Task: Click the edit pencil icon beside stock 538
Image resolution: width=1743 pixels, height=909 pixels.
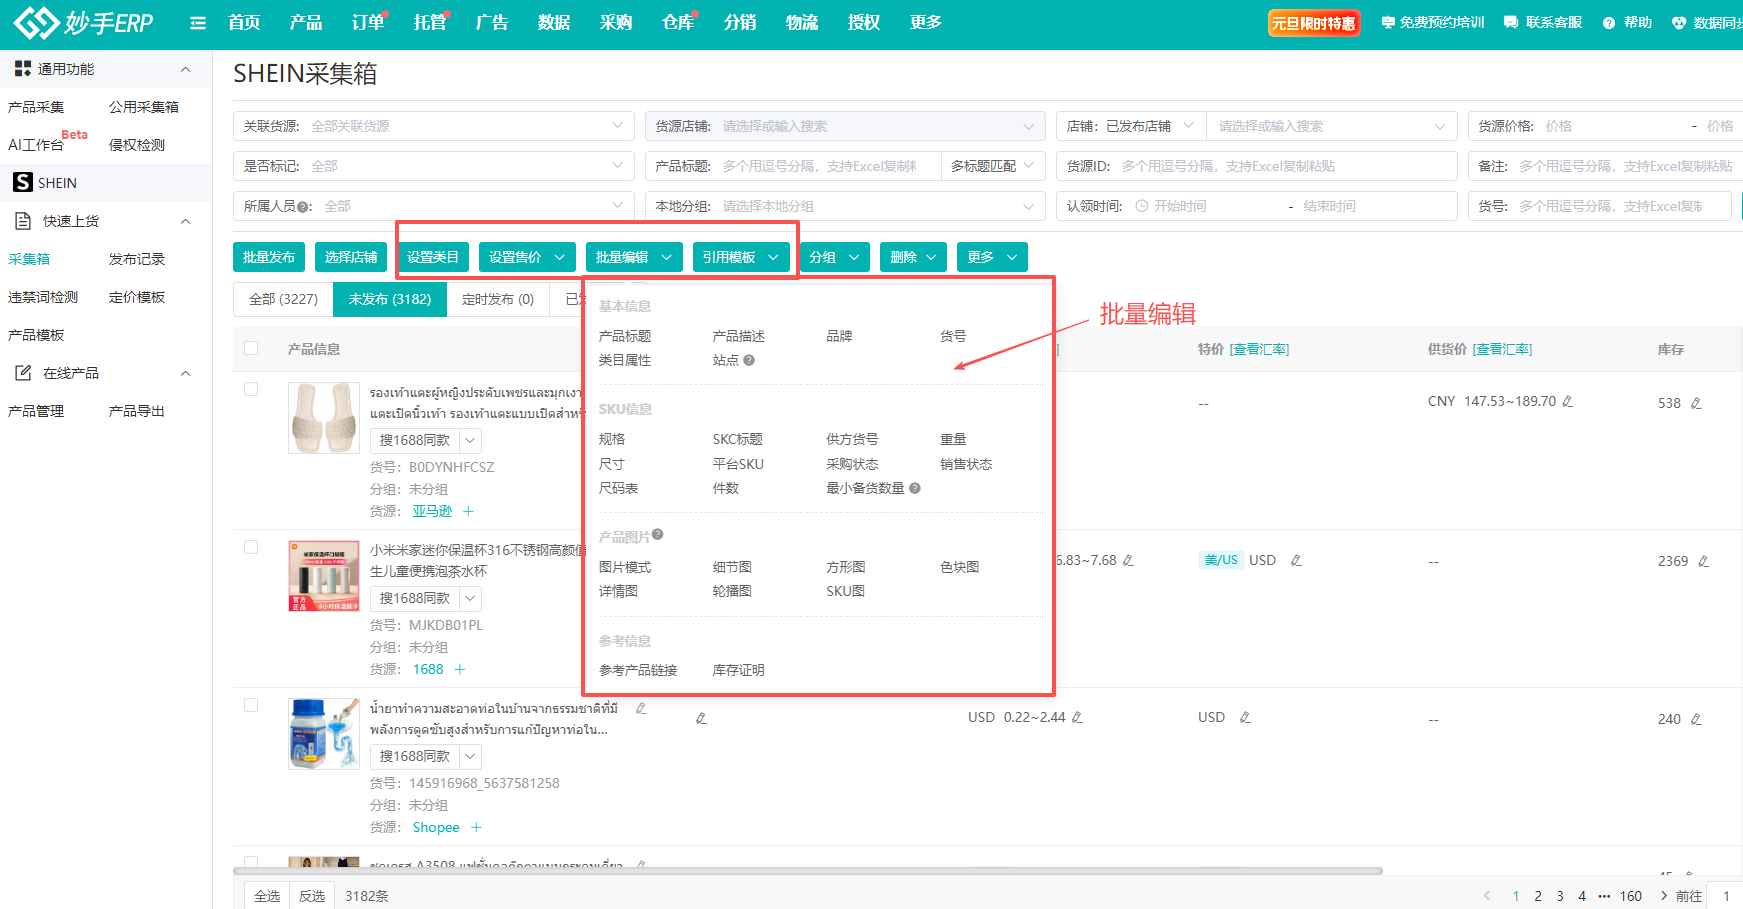Action: coord(1696,403)
